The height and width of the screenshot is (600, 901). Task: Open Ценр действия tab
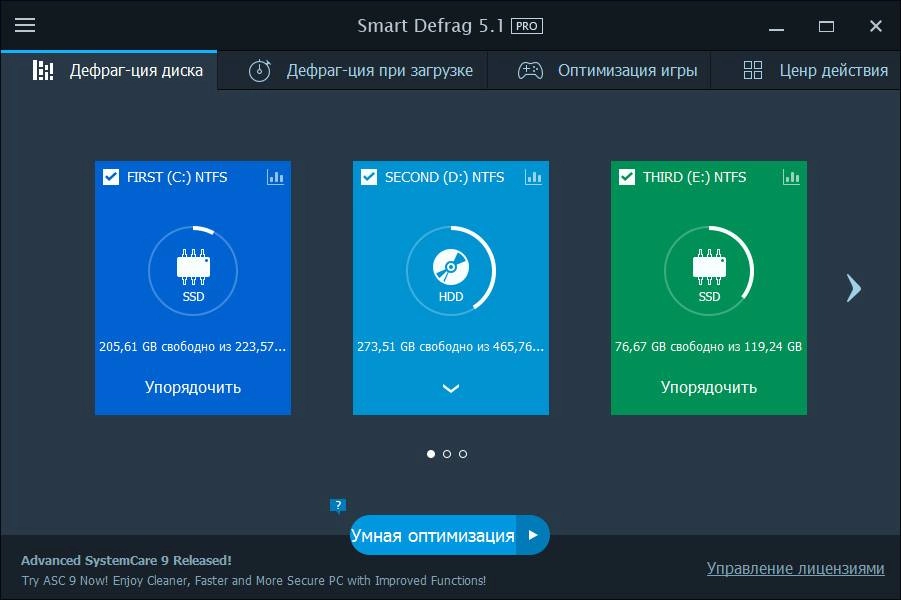click(x=806, y=70)
